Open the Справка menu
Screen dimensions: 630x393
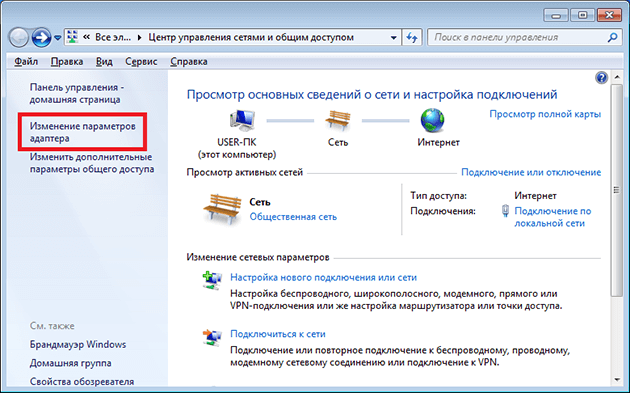pos(188,61)
